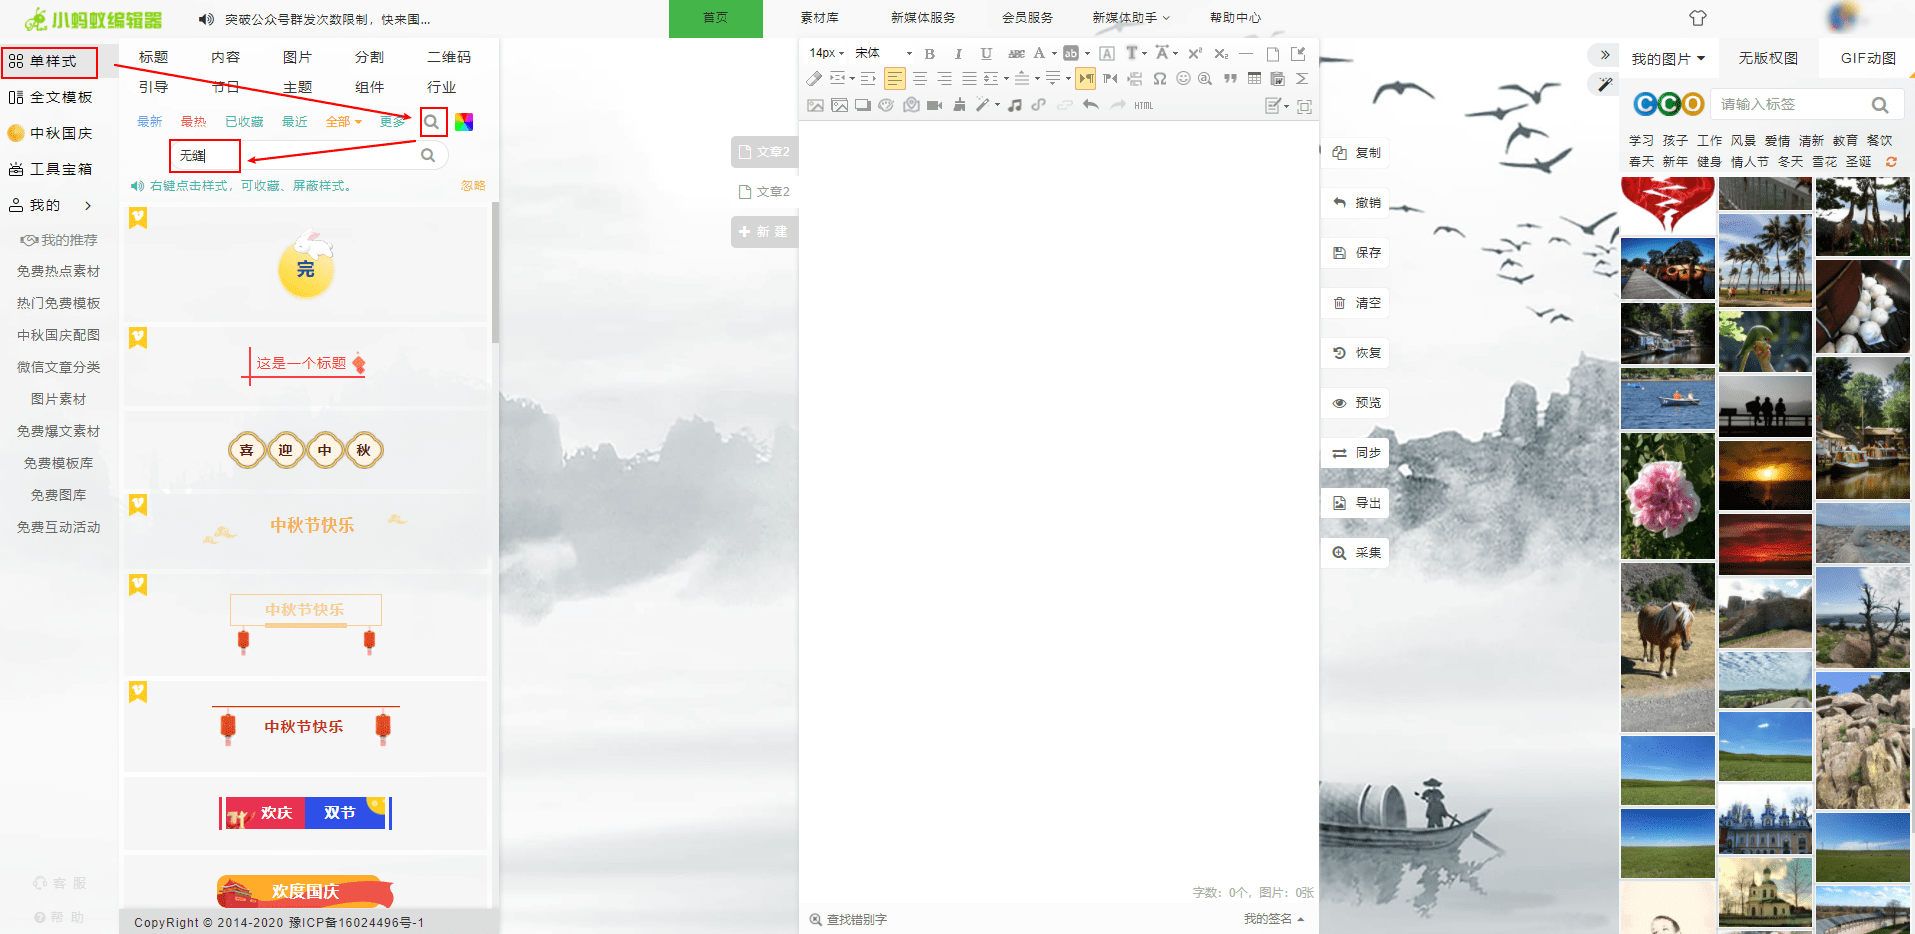Screen dimensions: 1915x934
Task: Switch to the 无版权图 tab
Action: [1768, 59]
